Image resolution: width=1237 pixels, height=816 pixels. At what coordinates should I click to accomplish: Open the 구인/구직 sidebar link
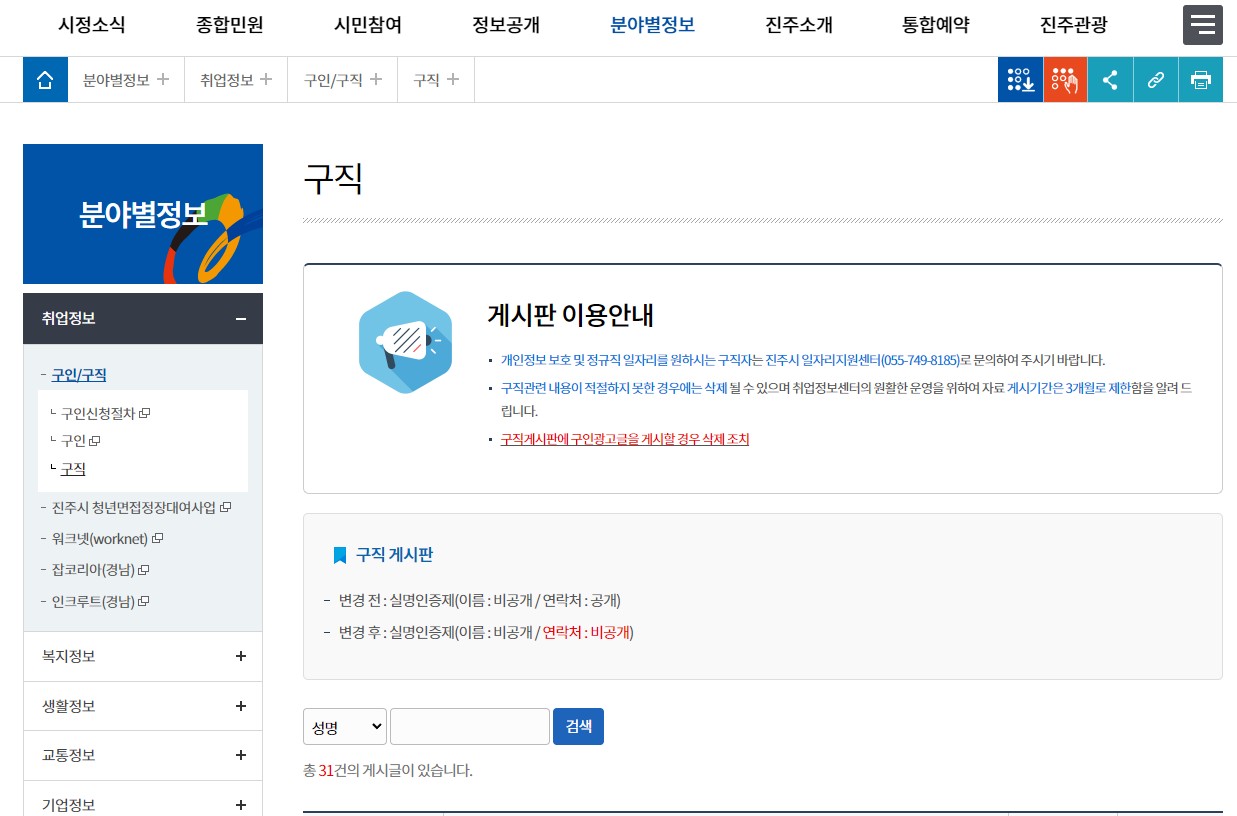(79, 375)
